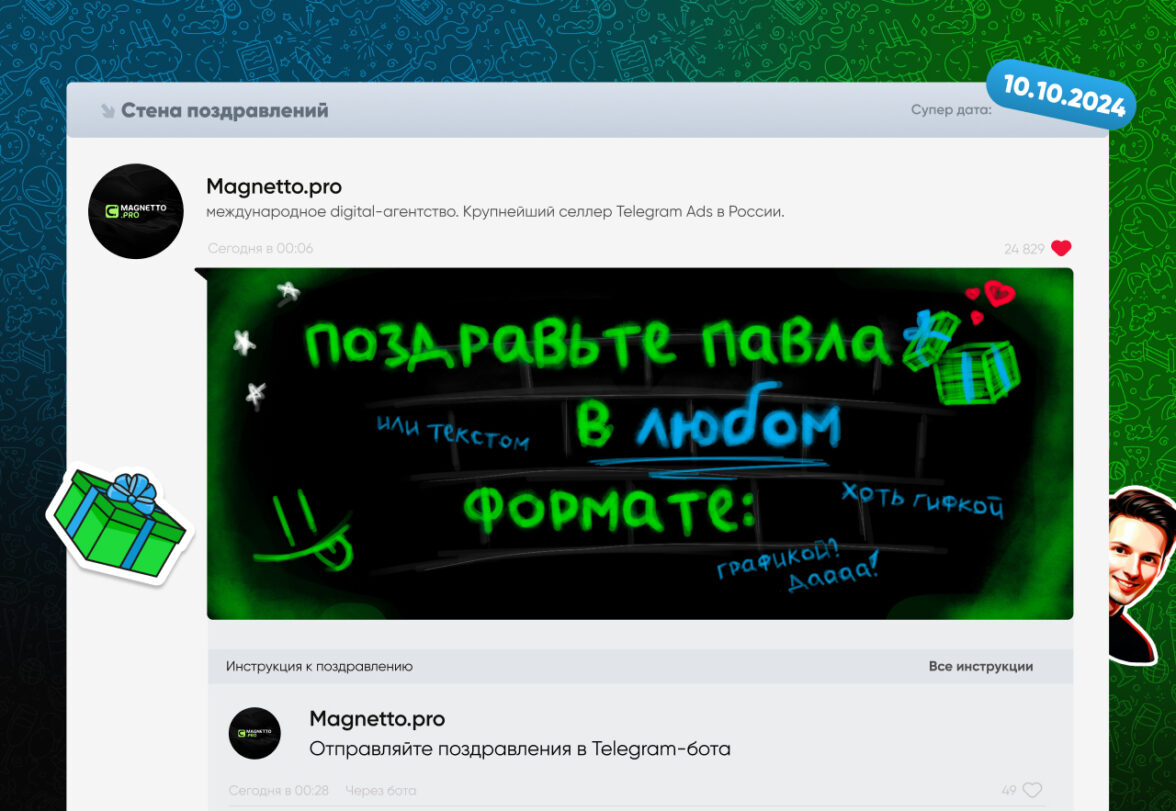This screenshot has height=811, width=1176.
Task: Click the 49 like count
Action: 1009,791
